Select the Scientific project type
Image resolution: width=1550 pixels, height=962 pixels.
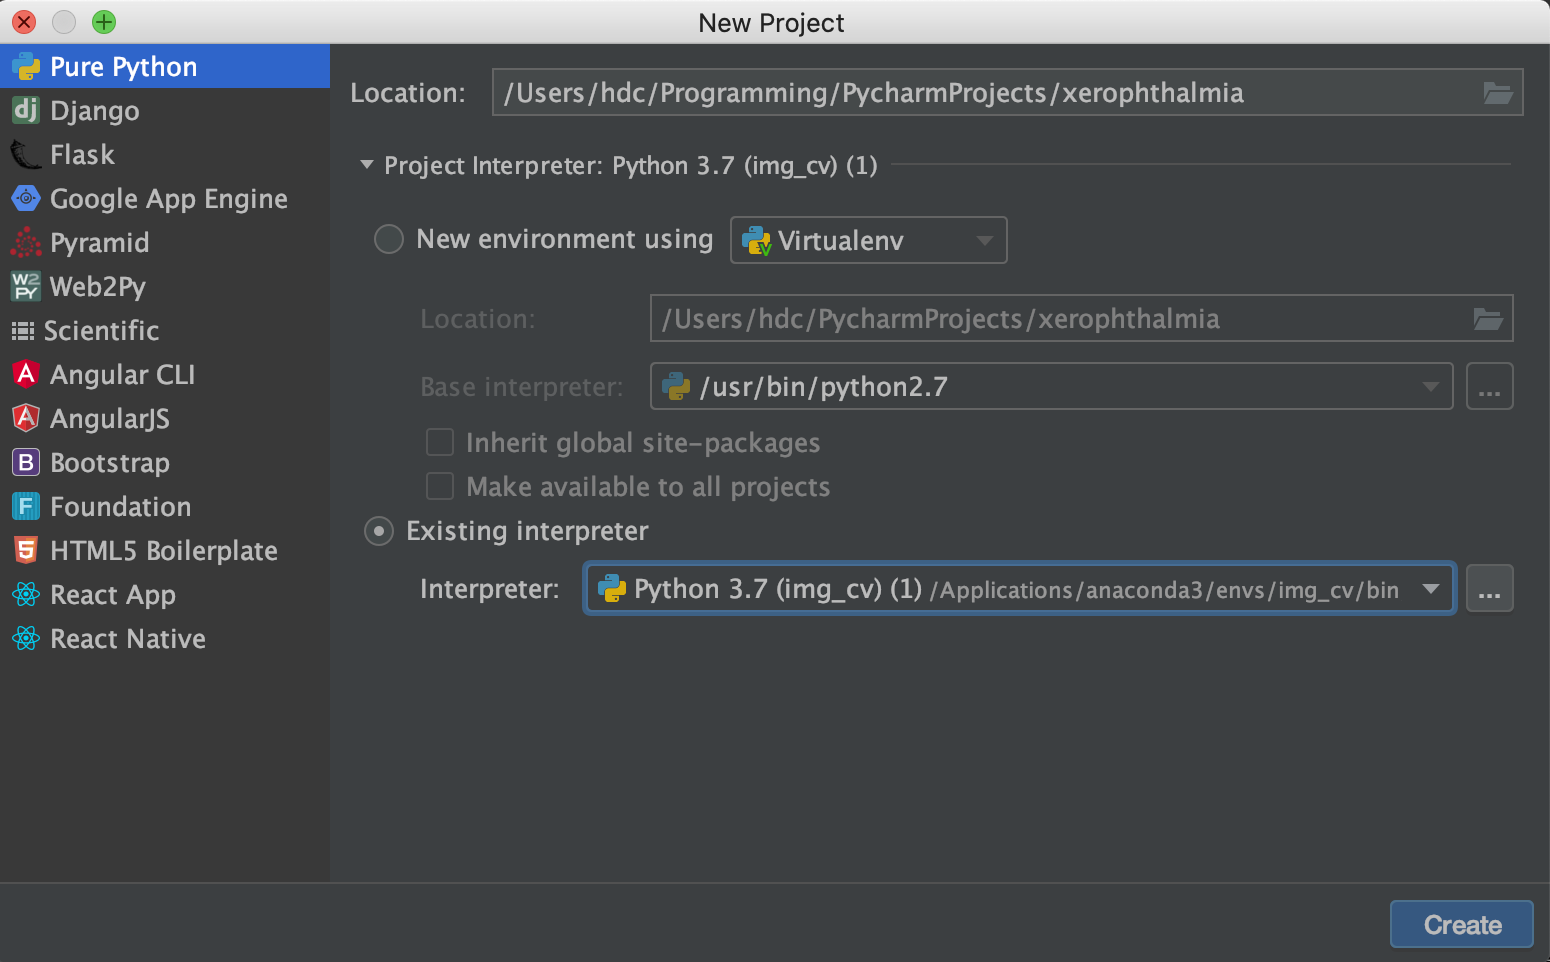(x=165, y=330)
